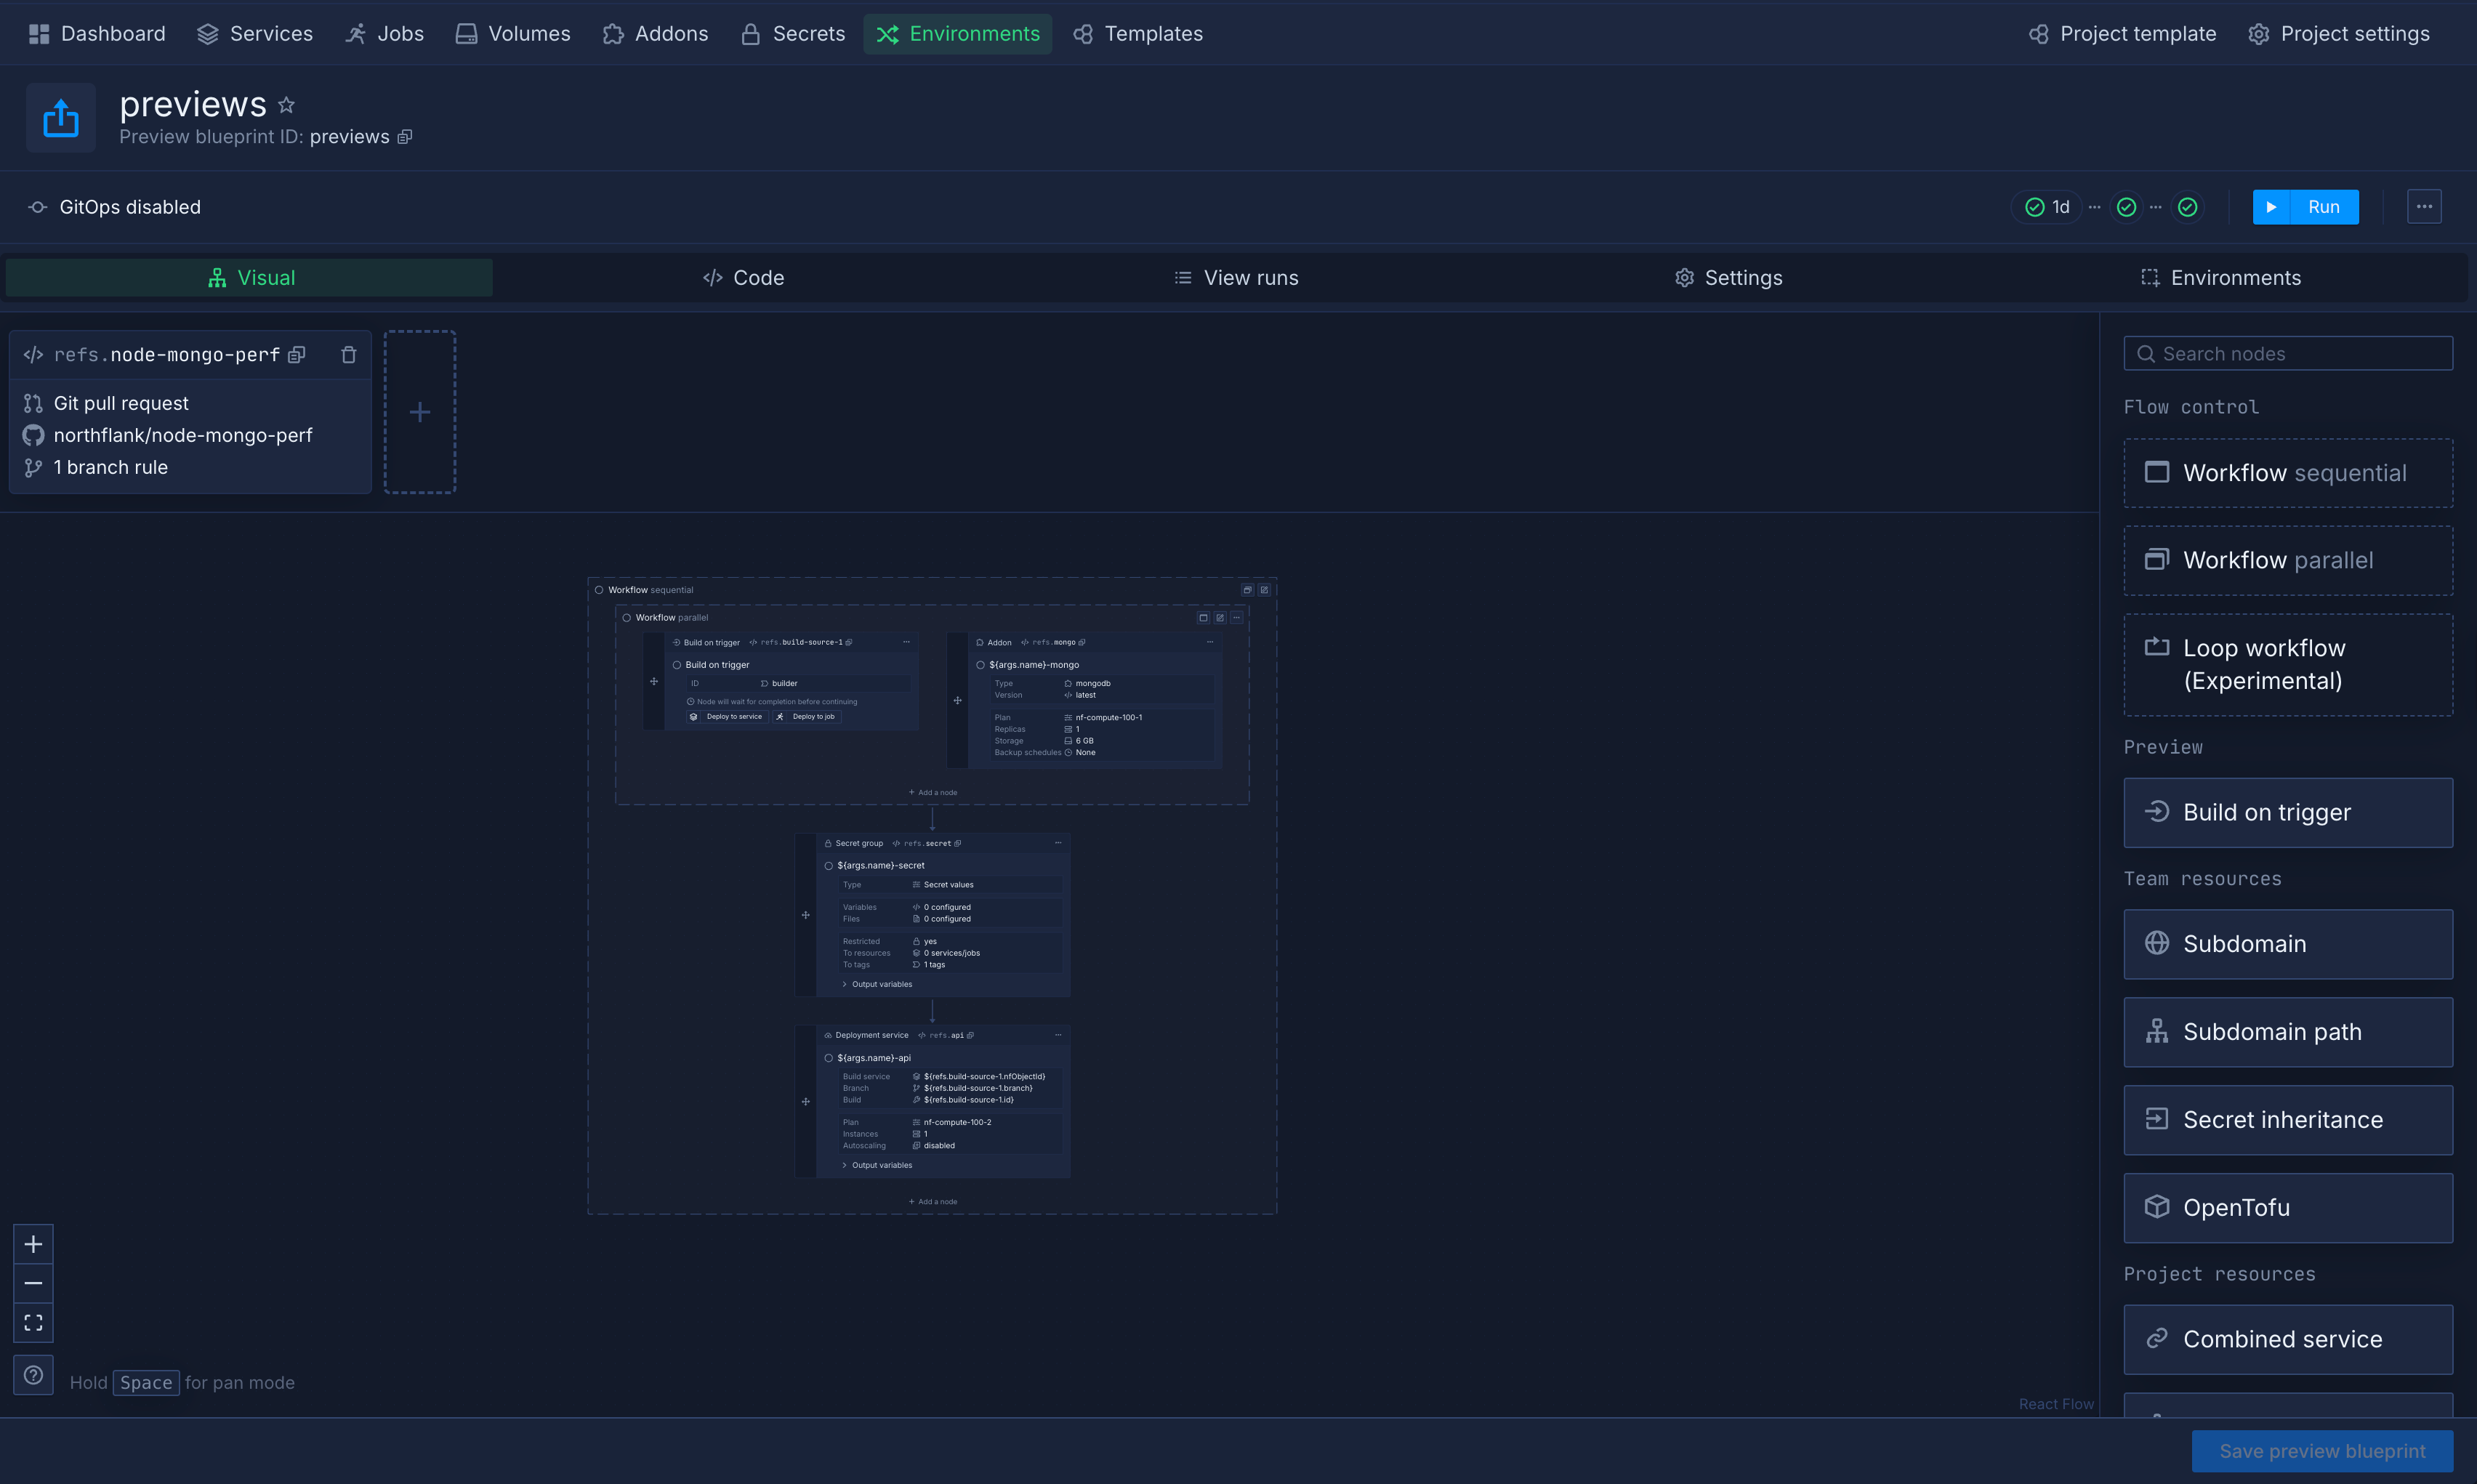2477x1484 pixels.
Task: Select the Workflow sequential run status marker
Action: 600,590
